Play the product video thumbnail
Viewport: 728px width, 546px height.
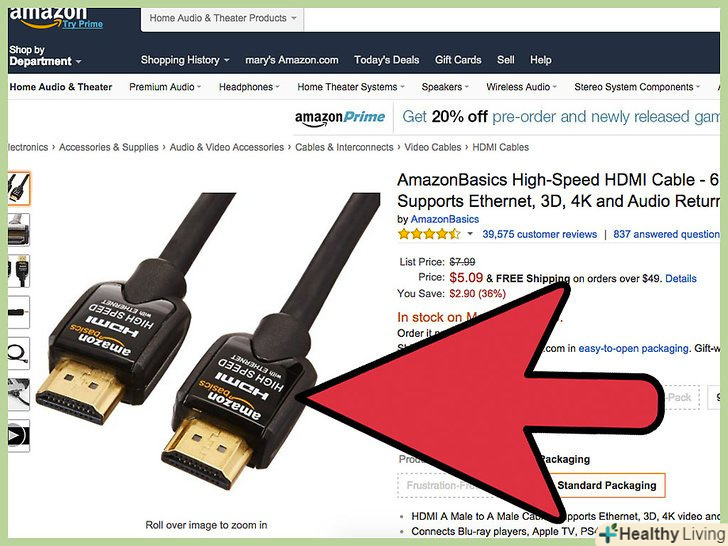(x=19, y=436)
